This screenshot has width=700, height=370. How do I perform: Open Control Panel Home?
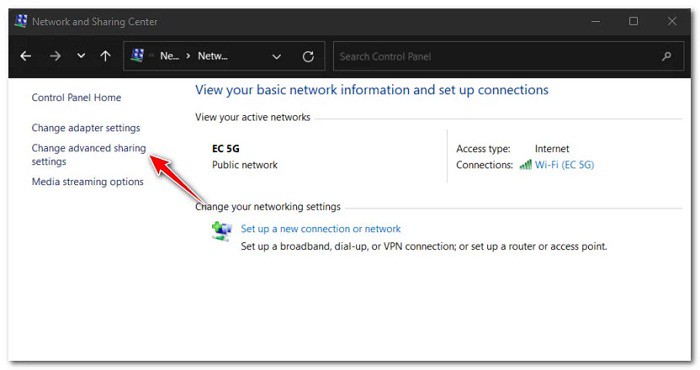(76, 98)
